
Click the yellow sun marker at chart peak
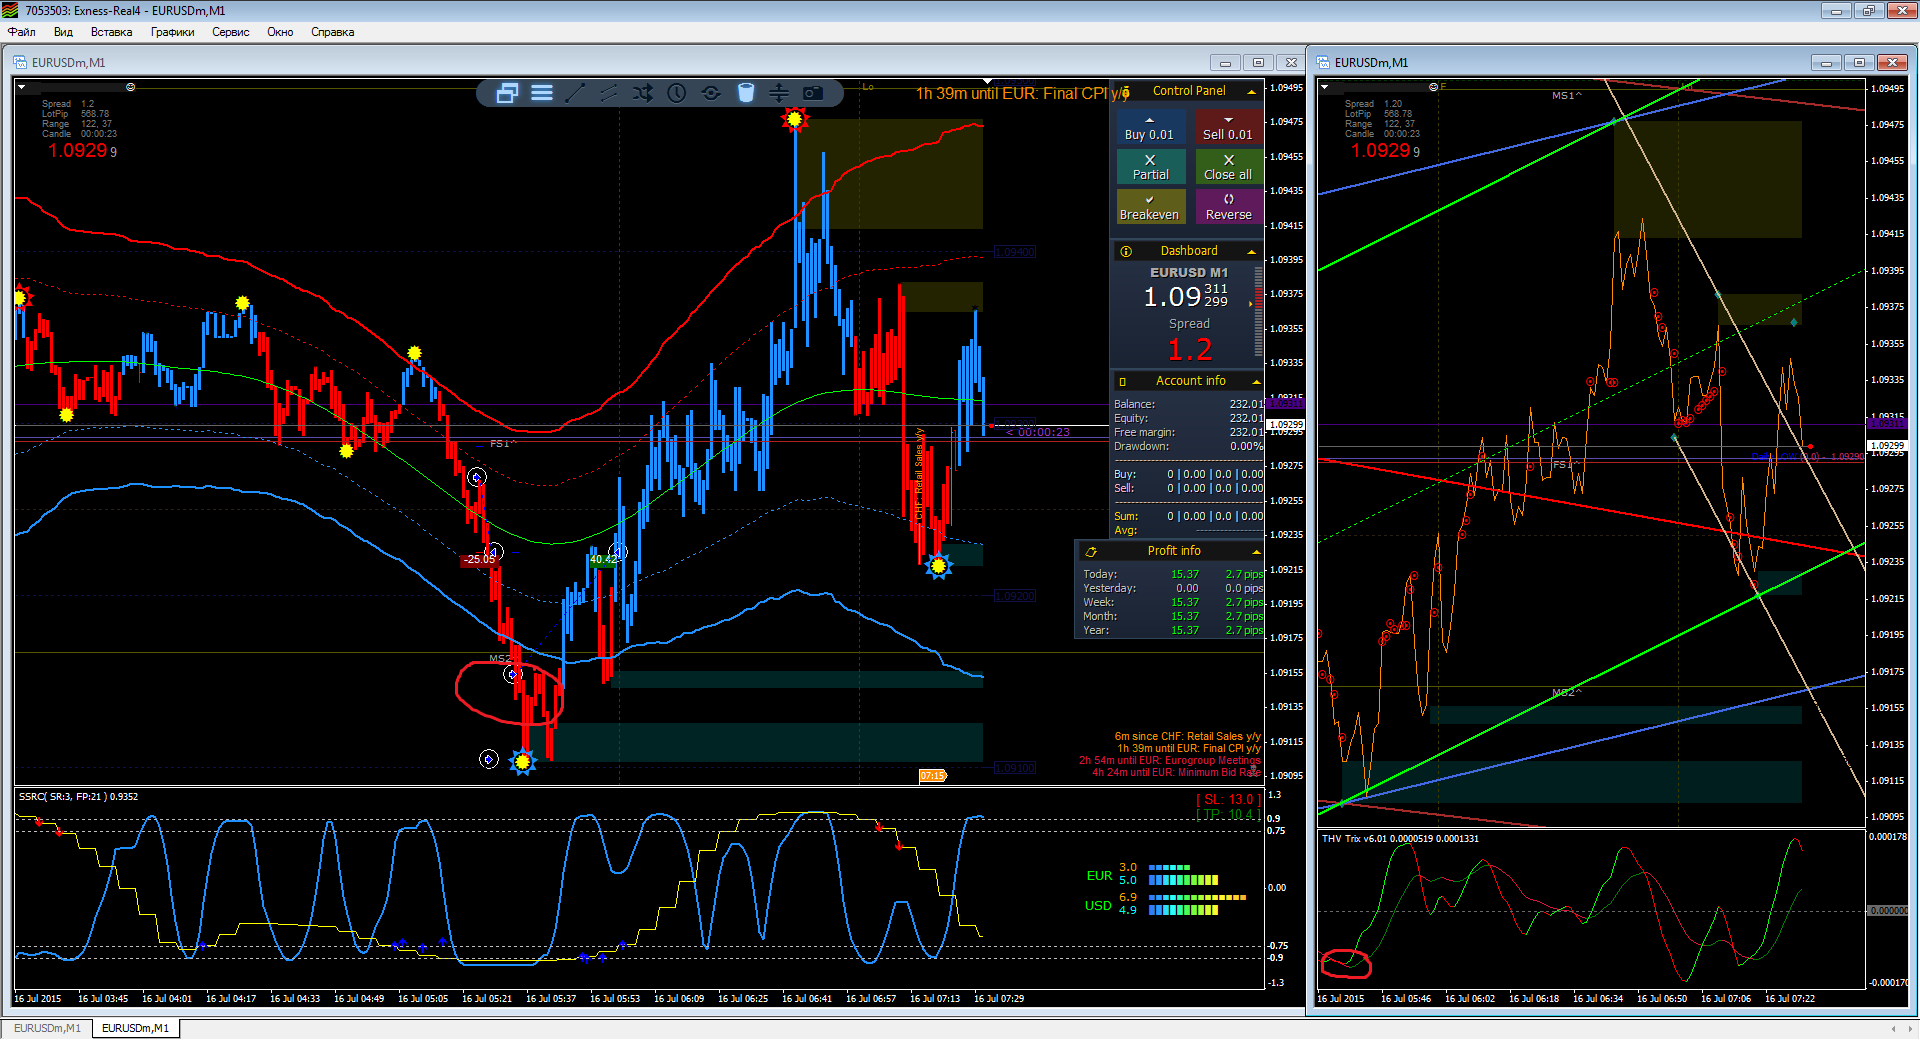(795, 120)
